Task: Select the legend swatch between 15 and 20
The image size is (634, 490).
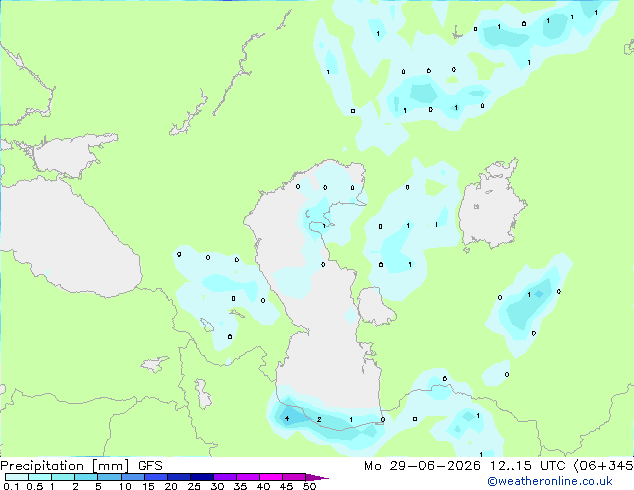Action: 155,477
